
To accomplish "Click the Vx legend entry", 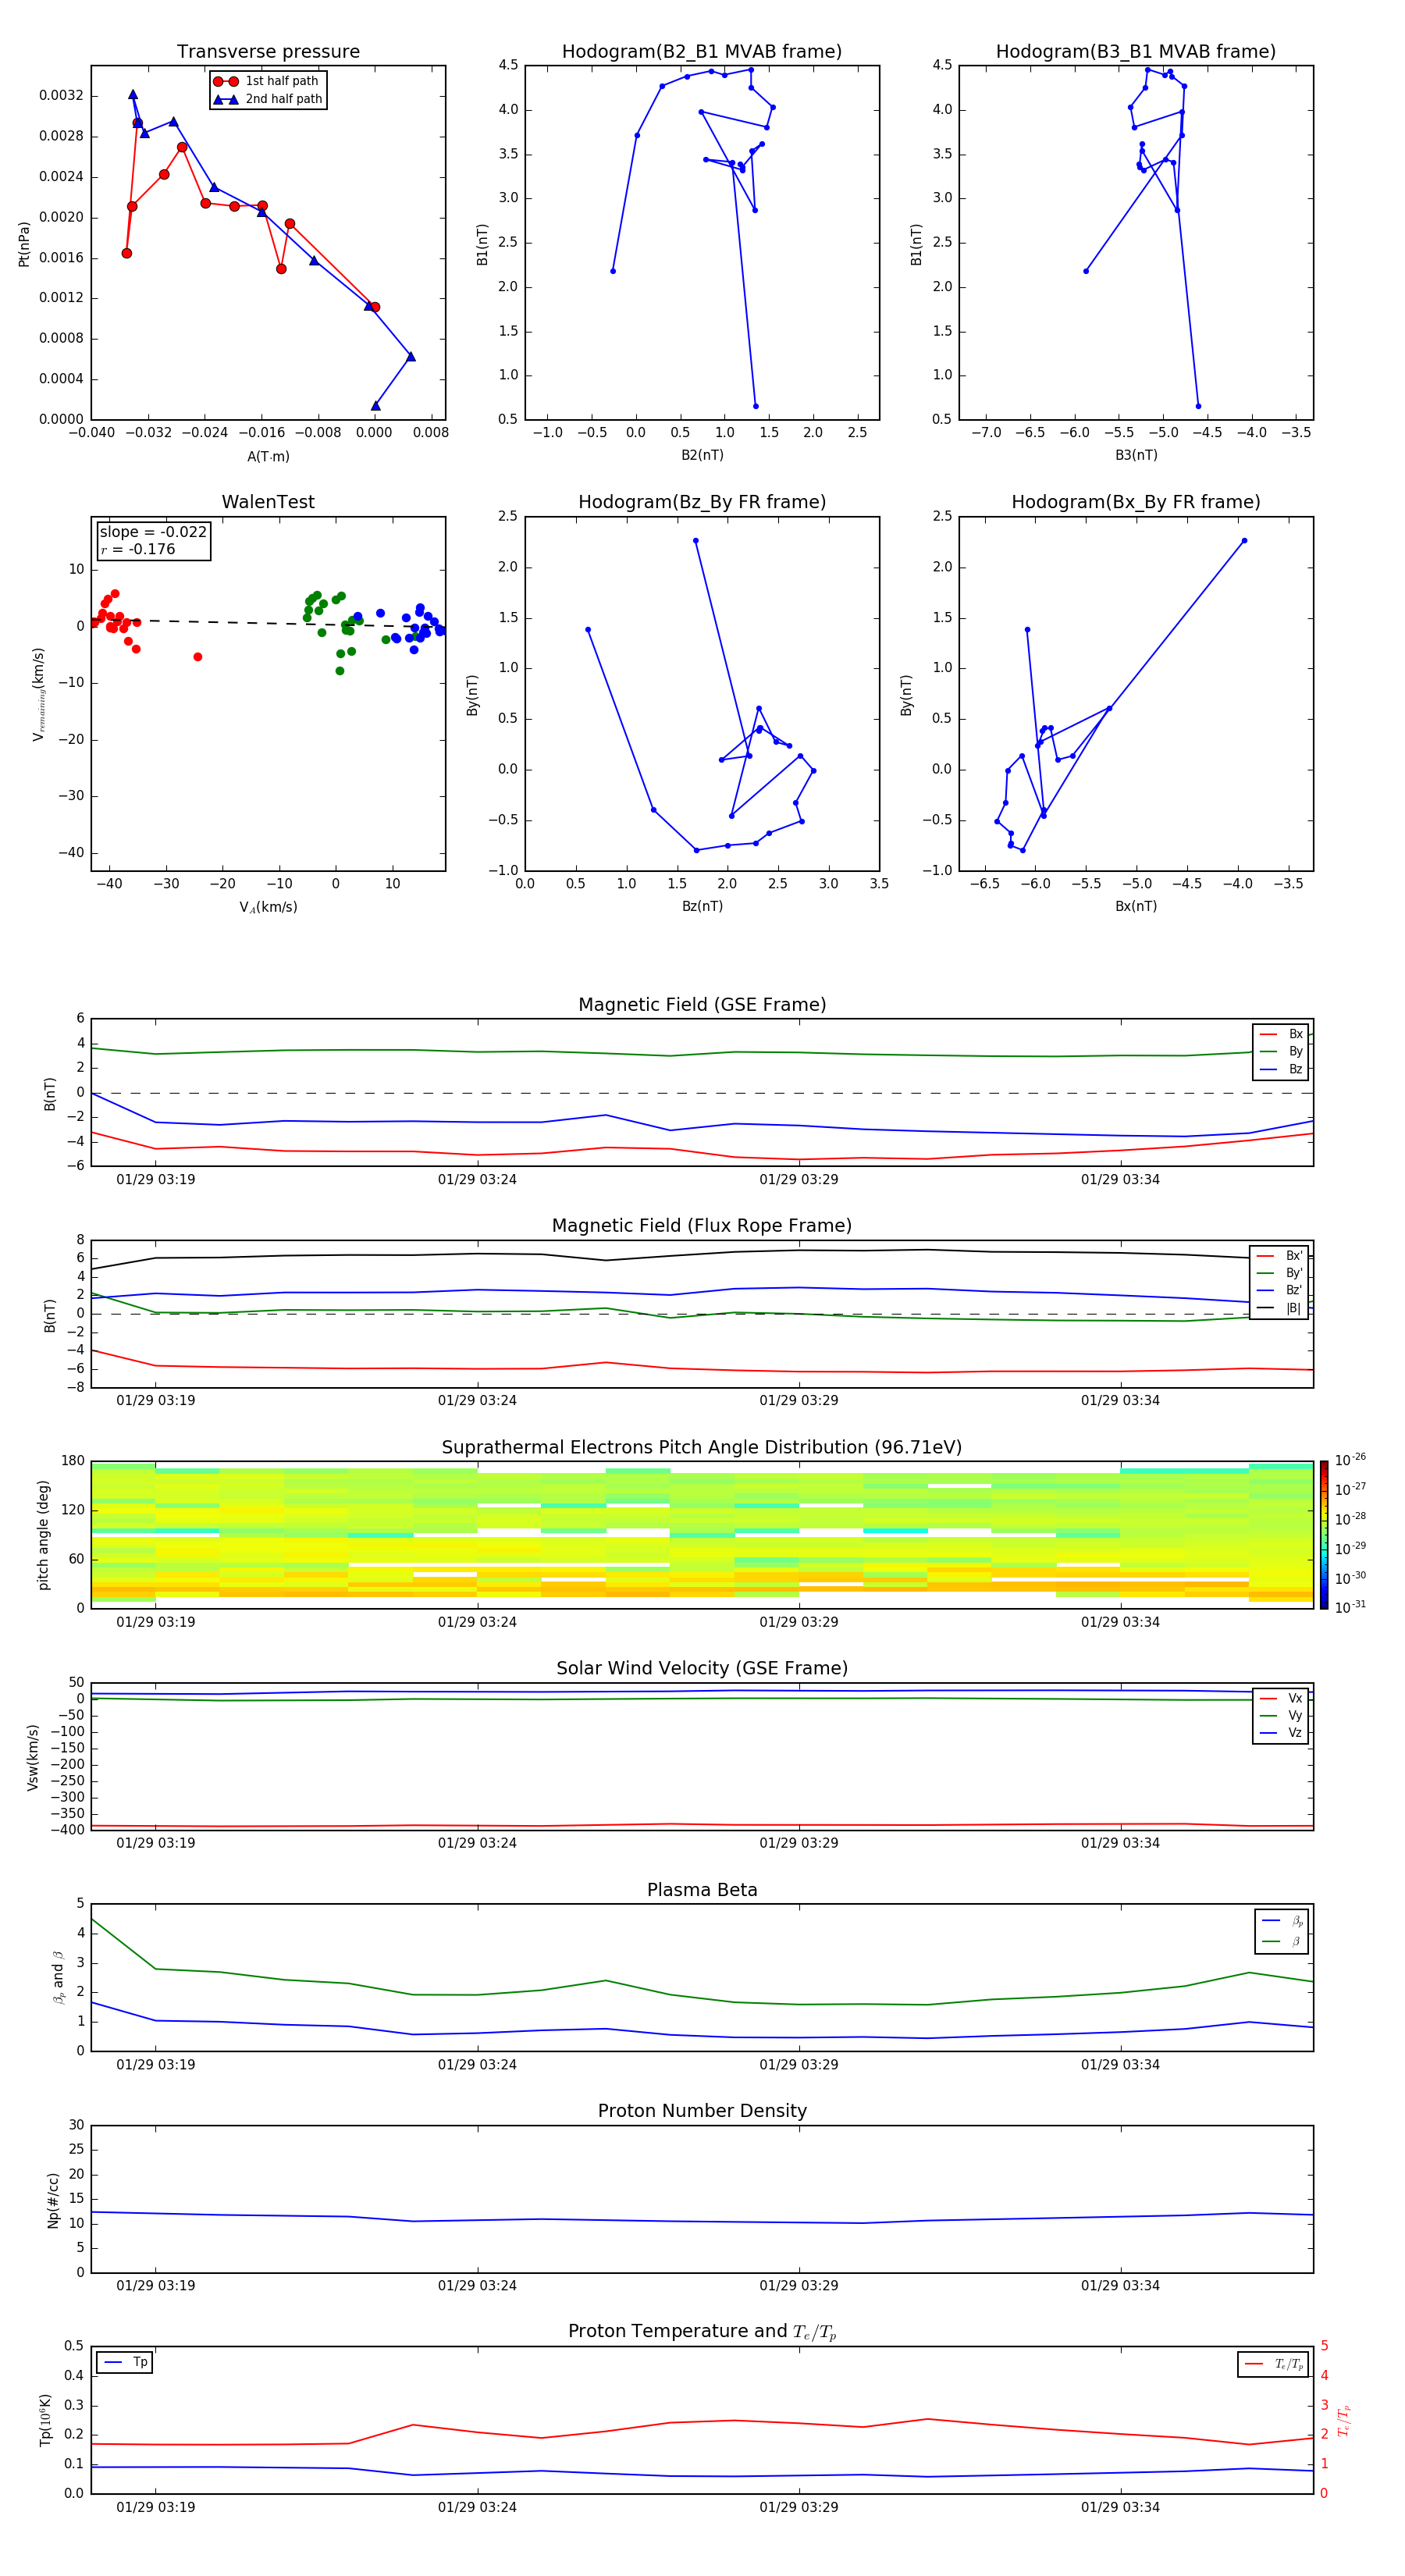I will pos(1281,1698).
